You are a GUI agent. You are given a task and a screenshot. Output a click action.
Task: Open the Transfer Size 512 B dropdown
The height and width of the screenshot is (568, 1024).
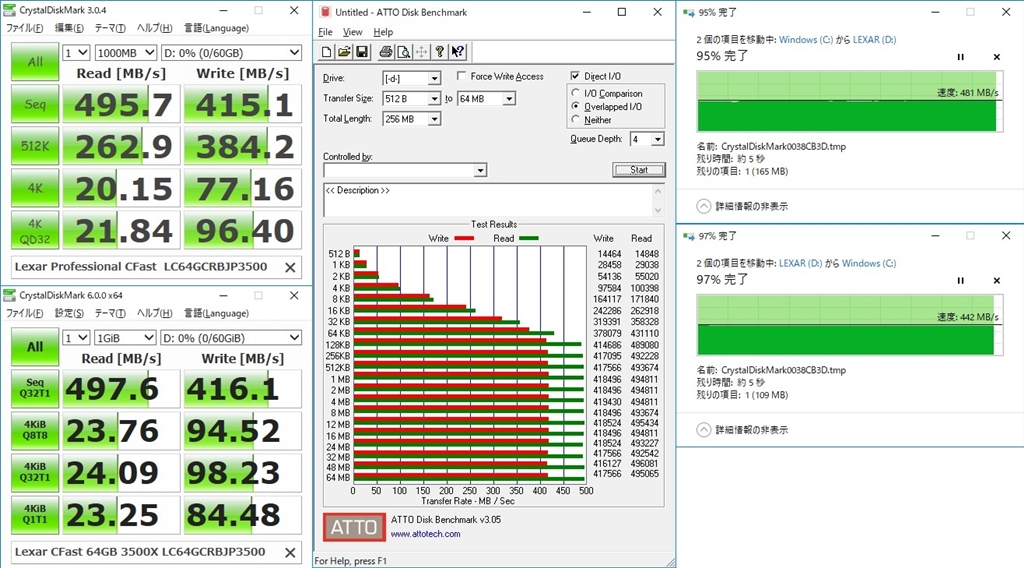434,99
